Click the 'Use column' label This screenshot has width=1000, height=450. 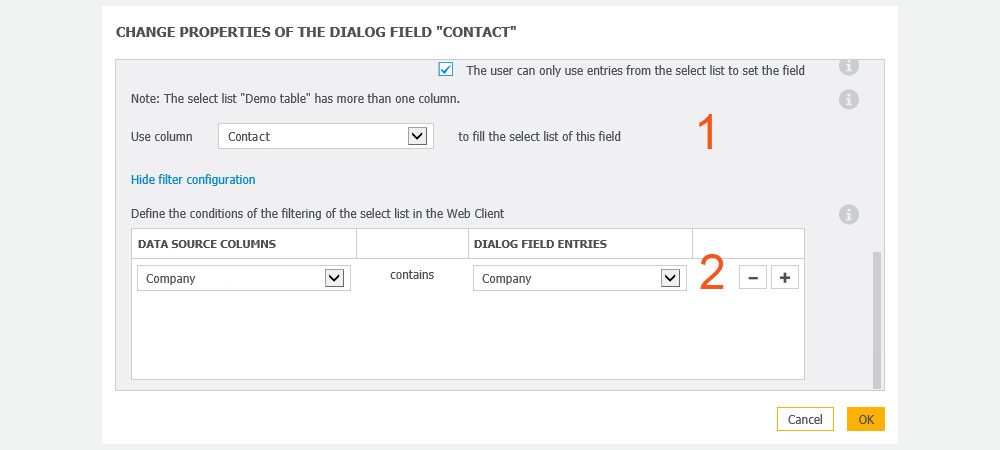pos(161,136)
